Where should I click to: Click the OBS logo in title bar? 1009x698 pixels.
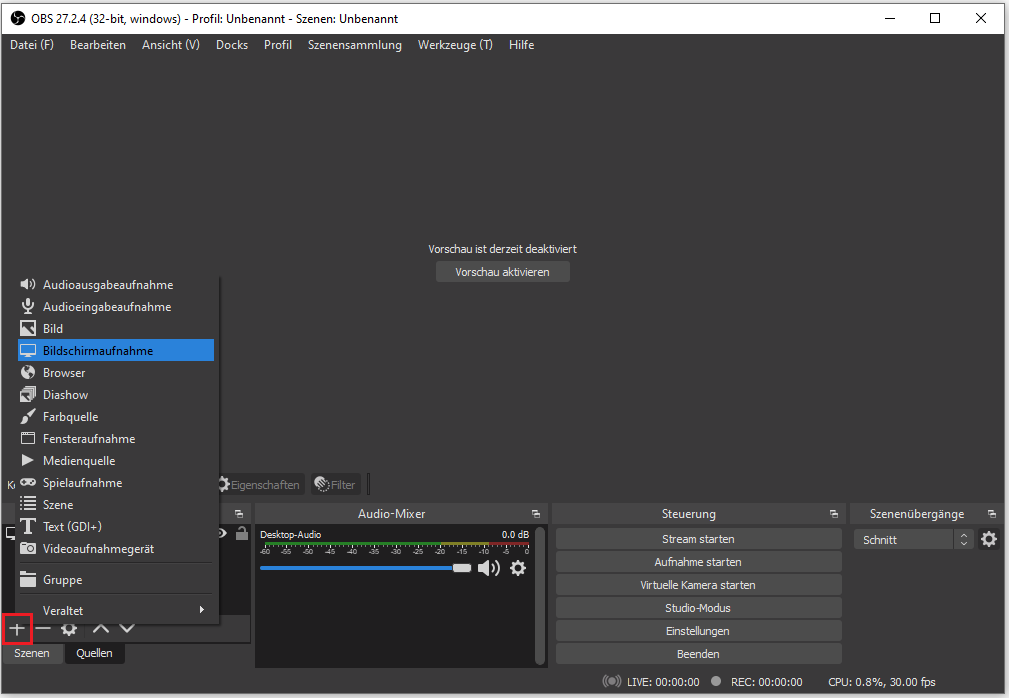(17, 18)
